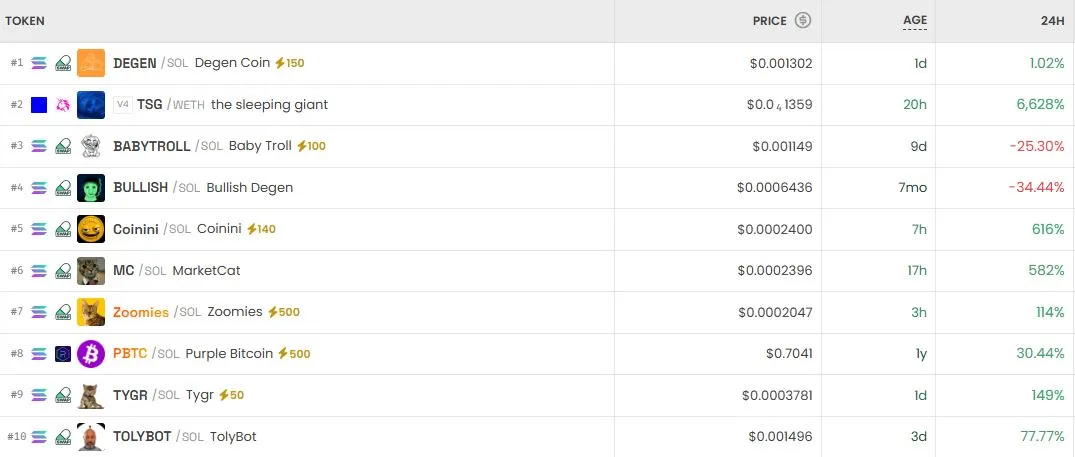Open the TOLYBOT TolyBot pair link
Image resolution: width=1075 pixels, height=457 pixels.
click(x=184, y=436)
